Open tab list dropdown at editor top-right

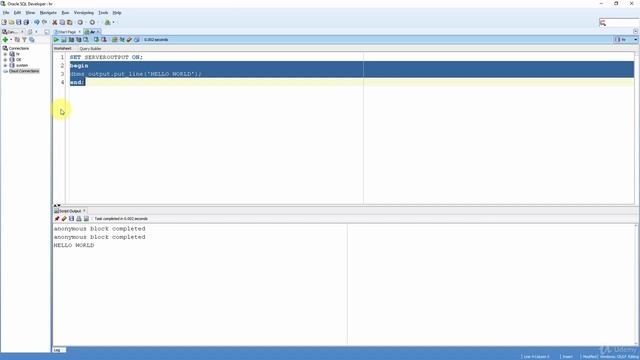(x=636, y=31)
